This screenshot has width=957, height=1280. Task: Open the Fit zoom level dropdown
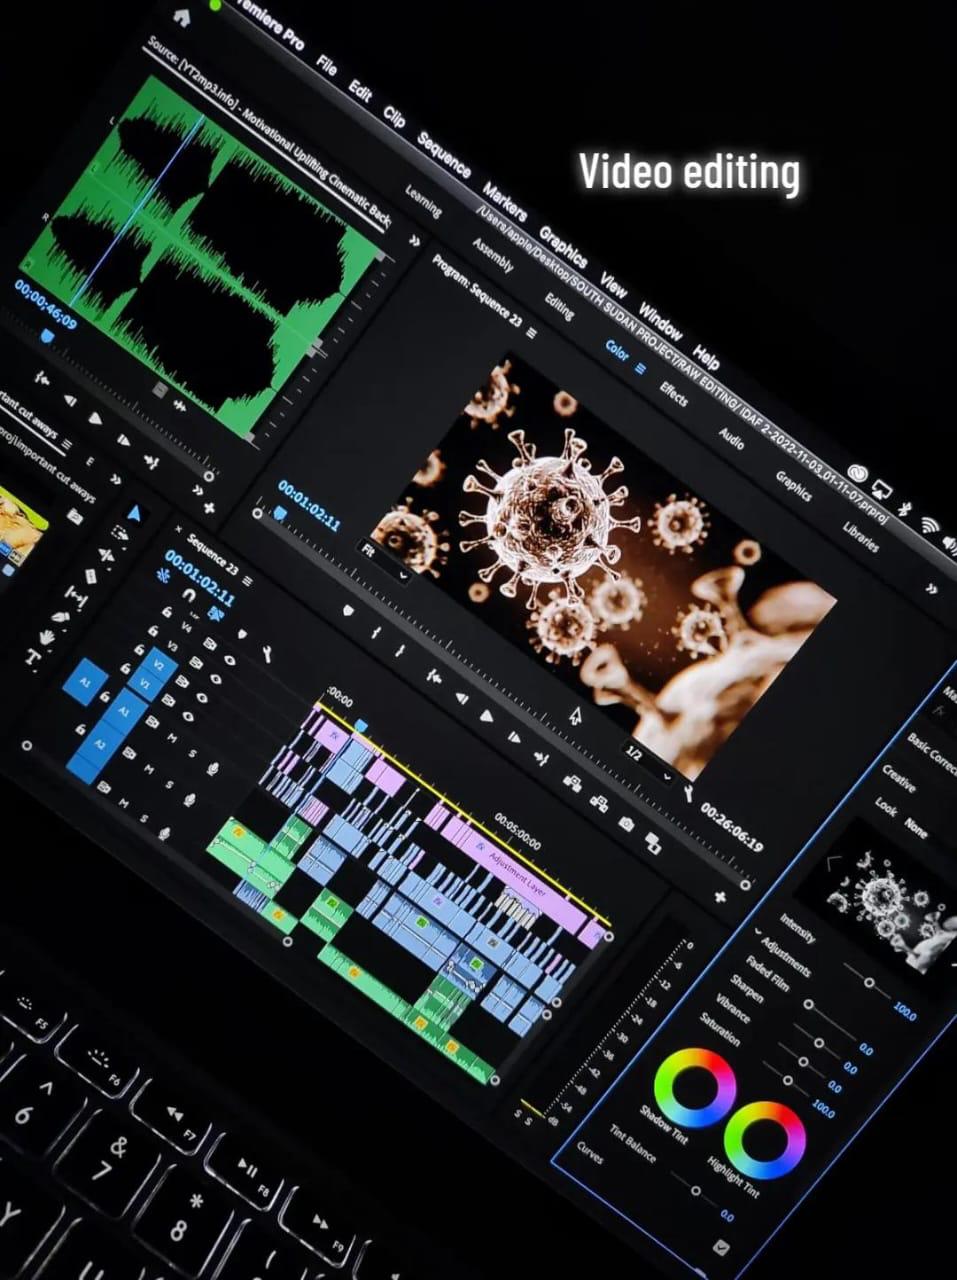[385, 563]
